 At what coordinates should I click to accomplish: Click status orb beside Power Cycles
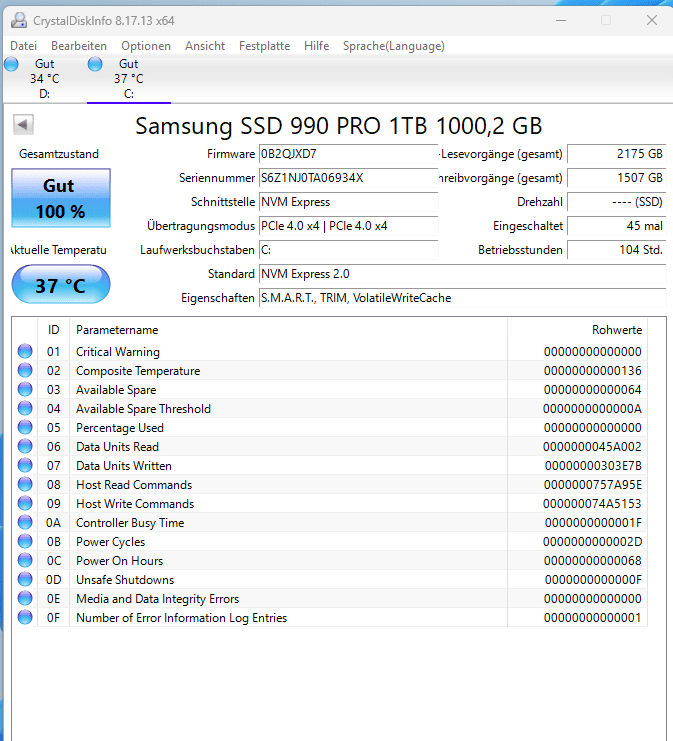point(25,541)
